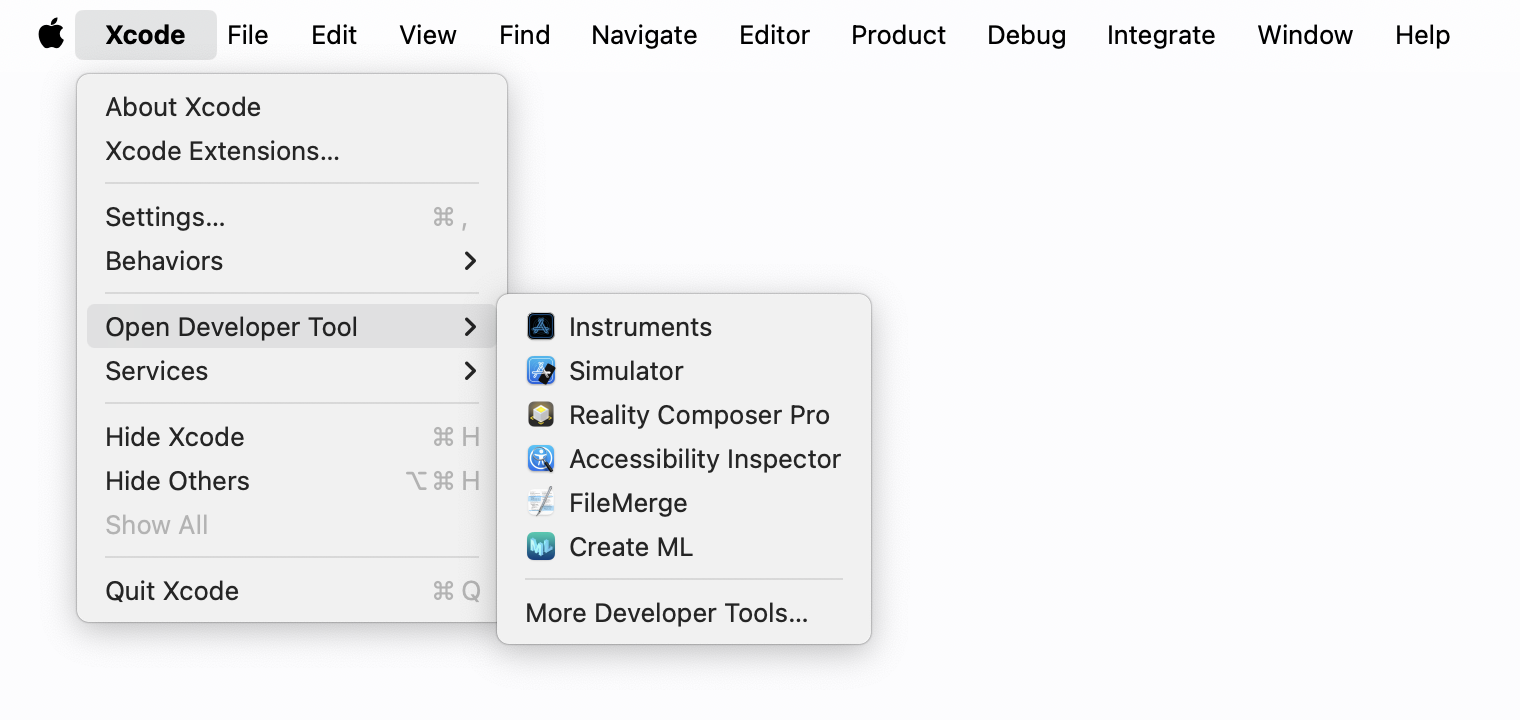This screenshot has width=1520, height=720.
Task: Open the Editor menu
Action: point(775,35)
